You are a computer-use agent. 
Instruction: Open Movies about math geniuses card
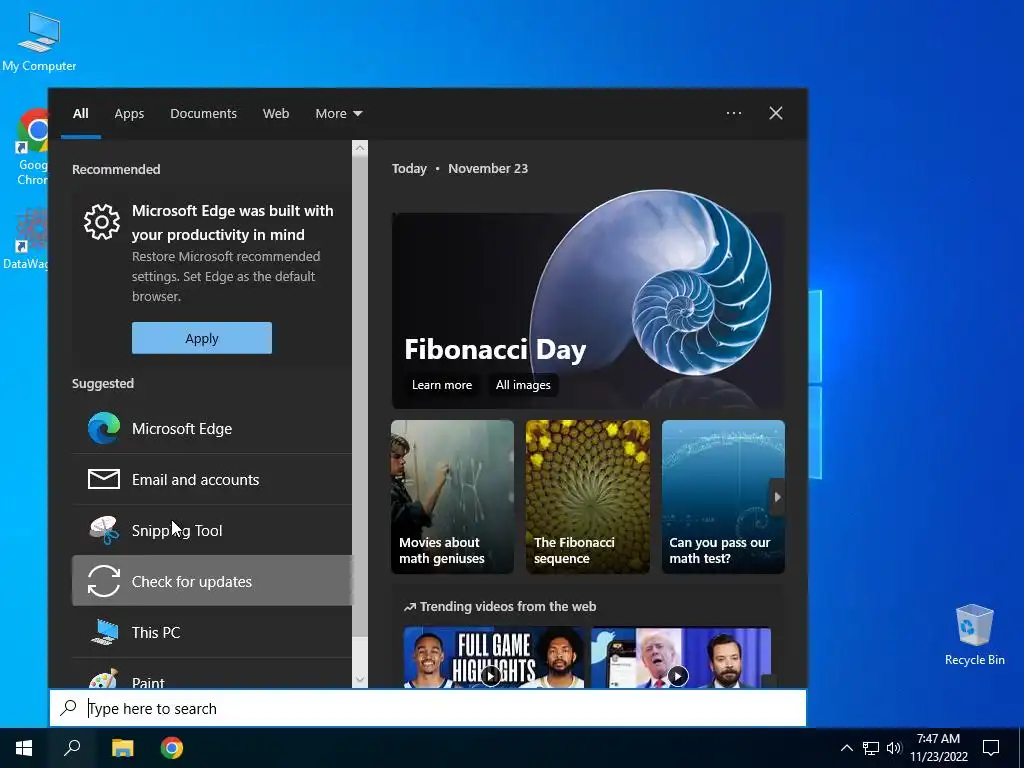(453, 497)
